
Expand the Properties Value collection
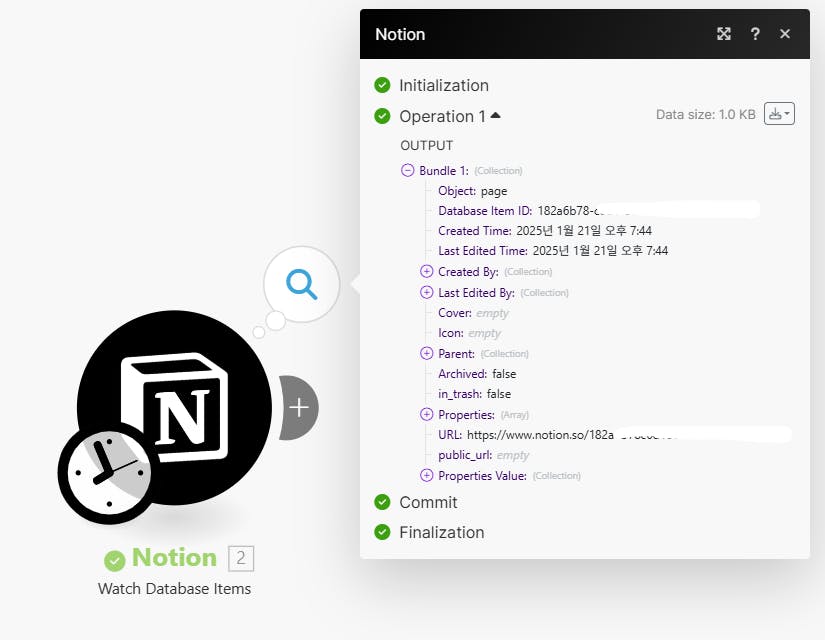pos(427,475)
